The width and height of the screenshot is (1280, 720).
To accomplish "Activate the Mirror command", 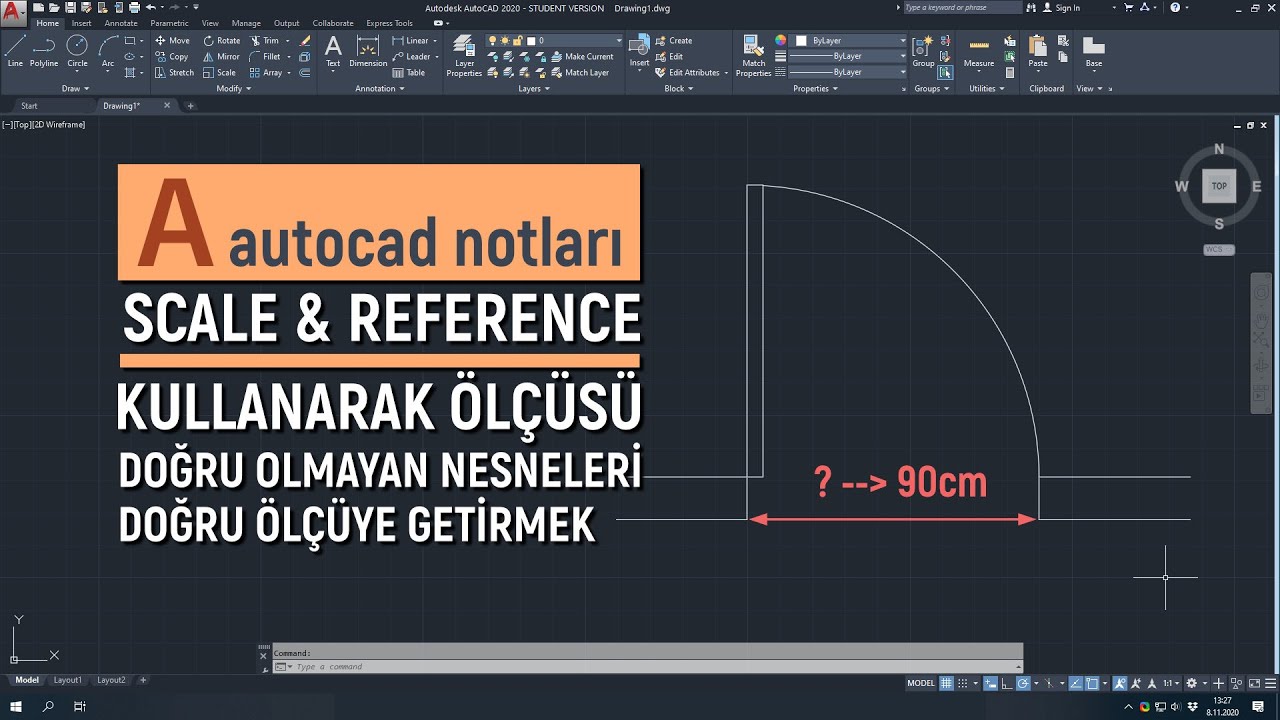I will coord(221,57).
